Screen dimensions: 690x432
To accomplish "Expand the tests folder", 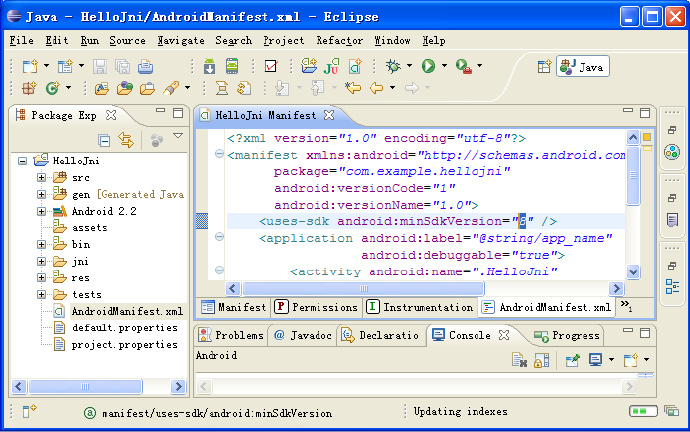I will click(x=41, y=294).
